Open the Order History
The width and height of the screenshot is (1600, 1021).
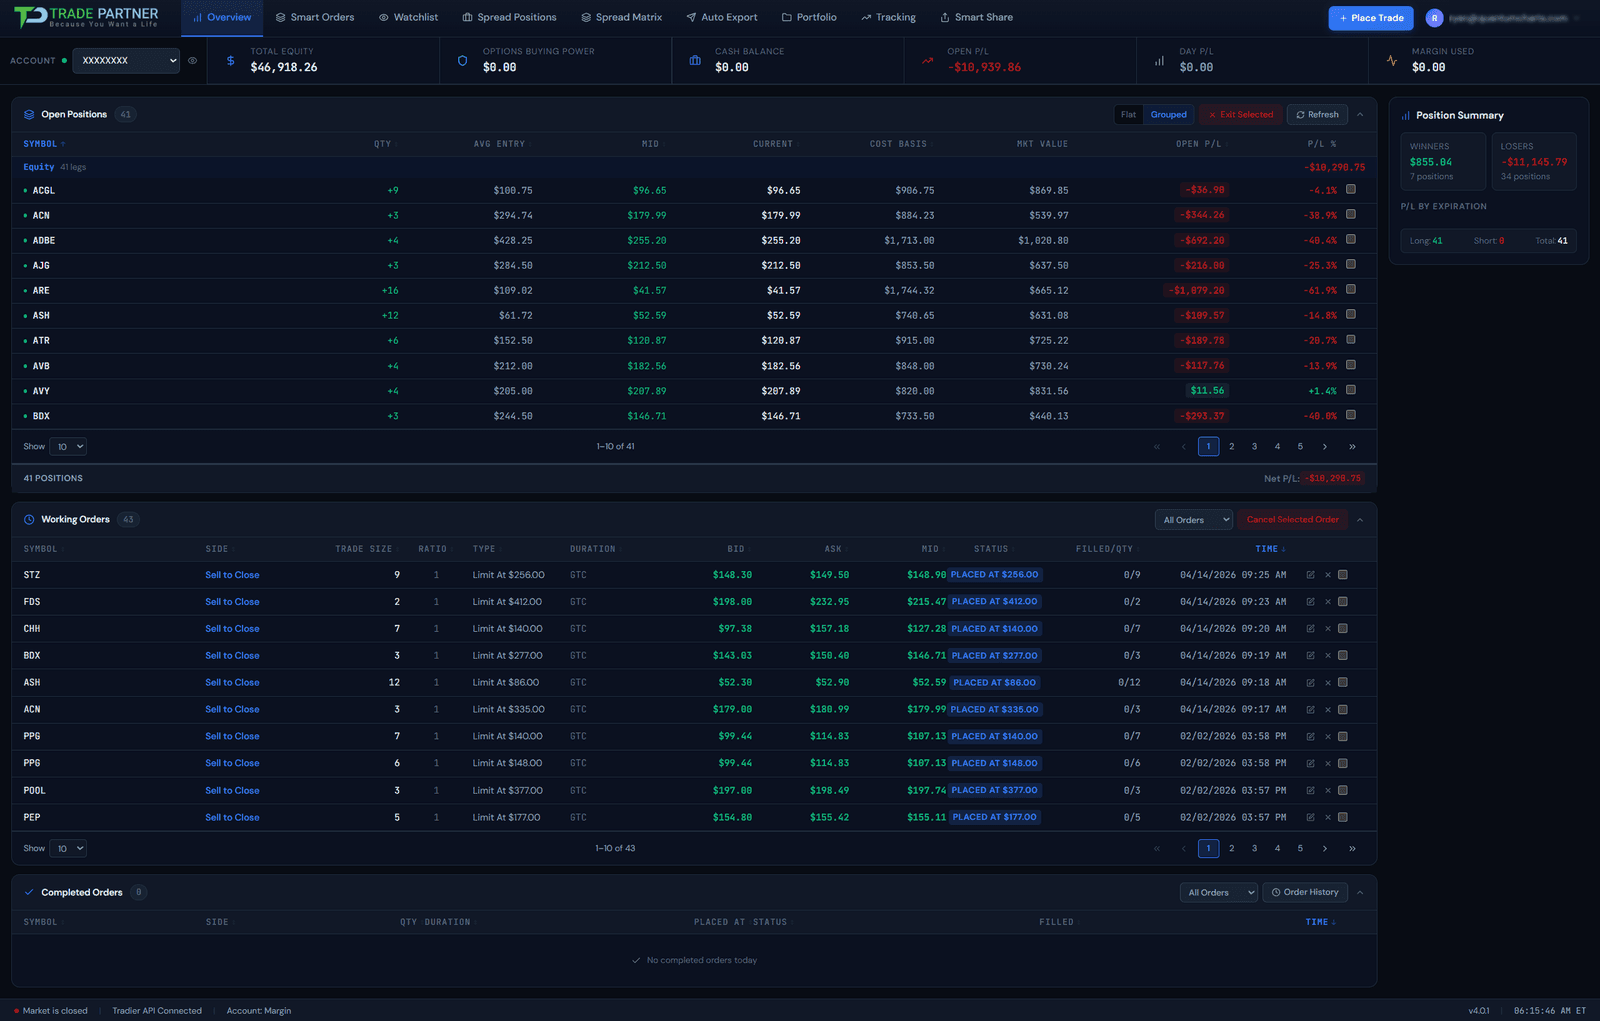tap(1305, 892)
